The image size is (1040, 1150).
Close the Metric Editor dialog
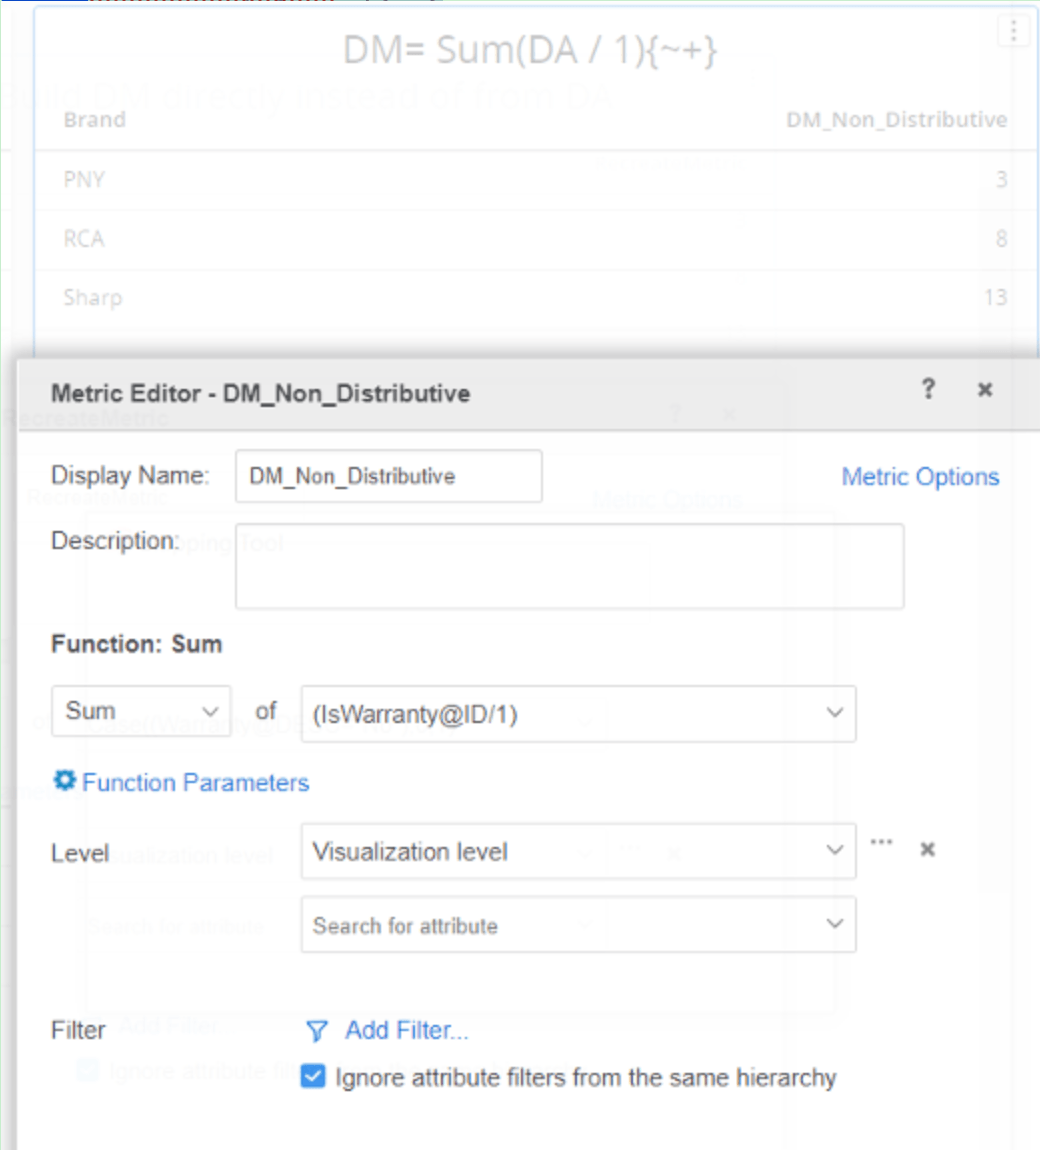[985, 390]
